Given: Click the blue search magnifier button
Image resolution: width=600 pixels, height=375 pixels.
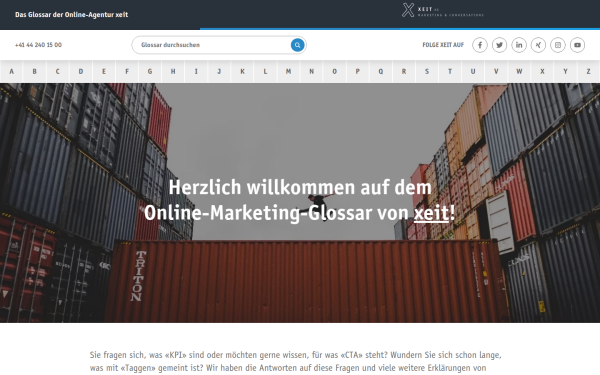Looking at the screenshot, I should coord(297,45).
